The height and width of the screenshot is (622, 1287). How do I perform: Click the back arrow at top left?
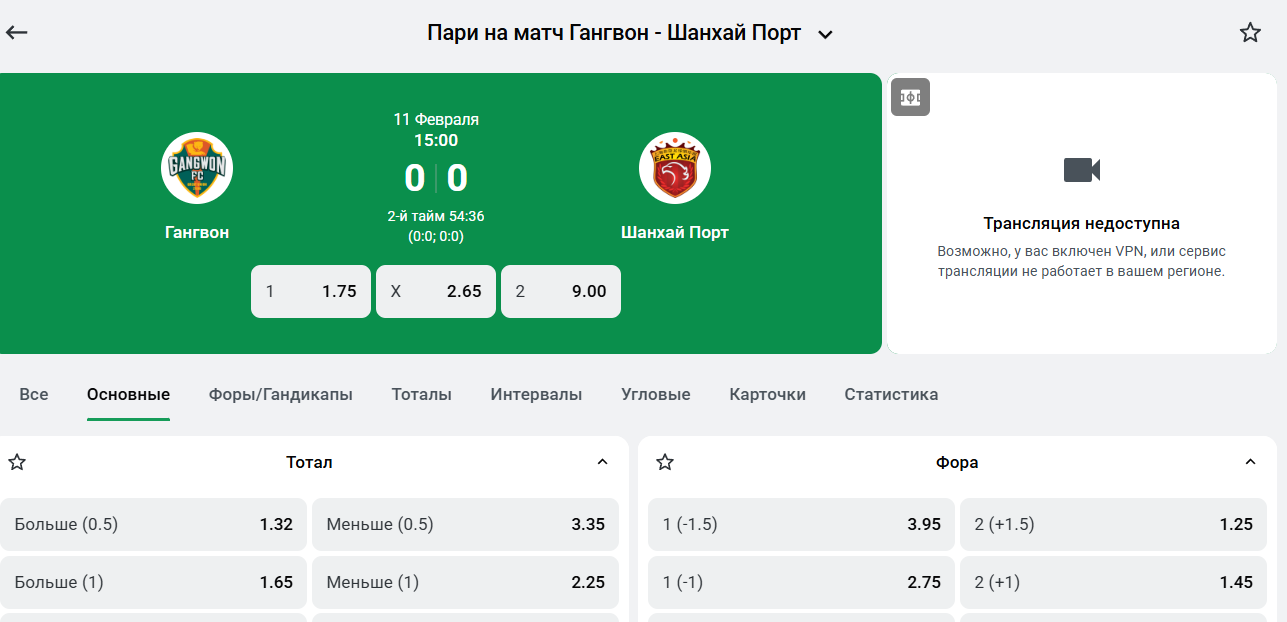coord(16,31)
